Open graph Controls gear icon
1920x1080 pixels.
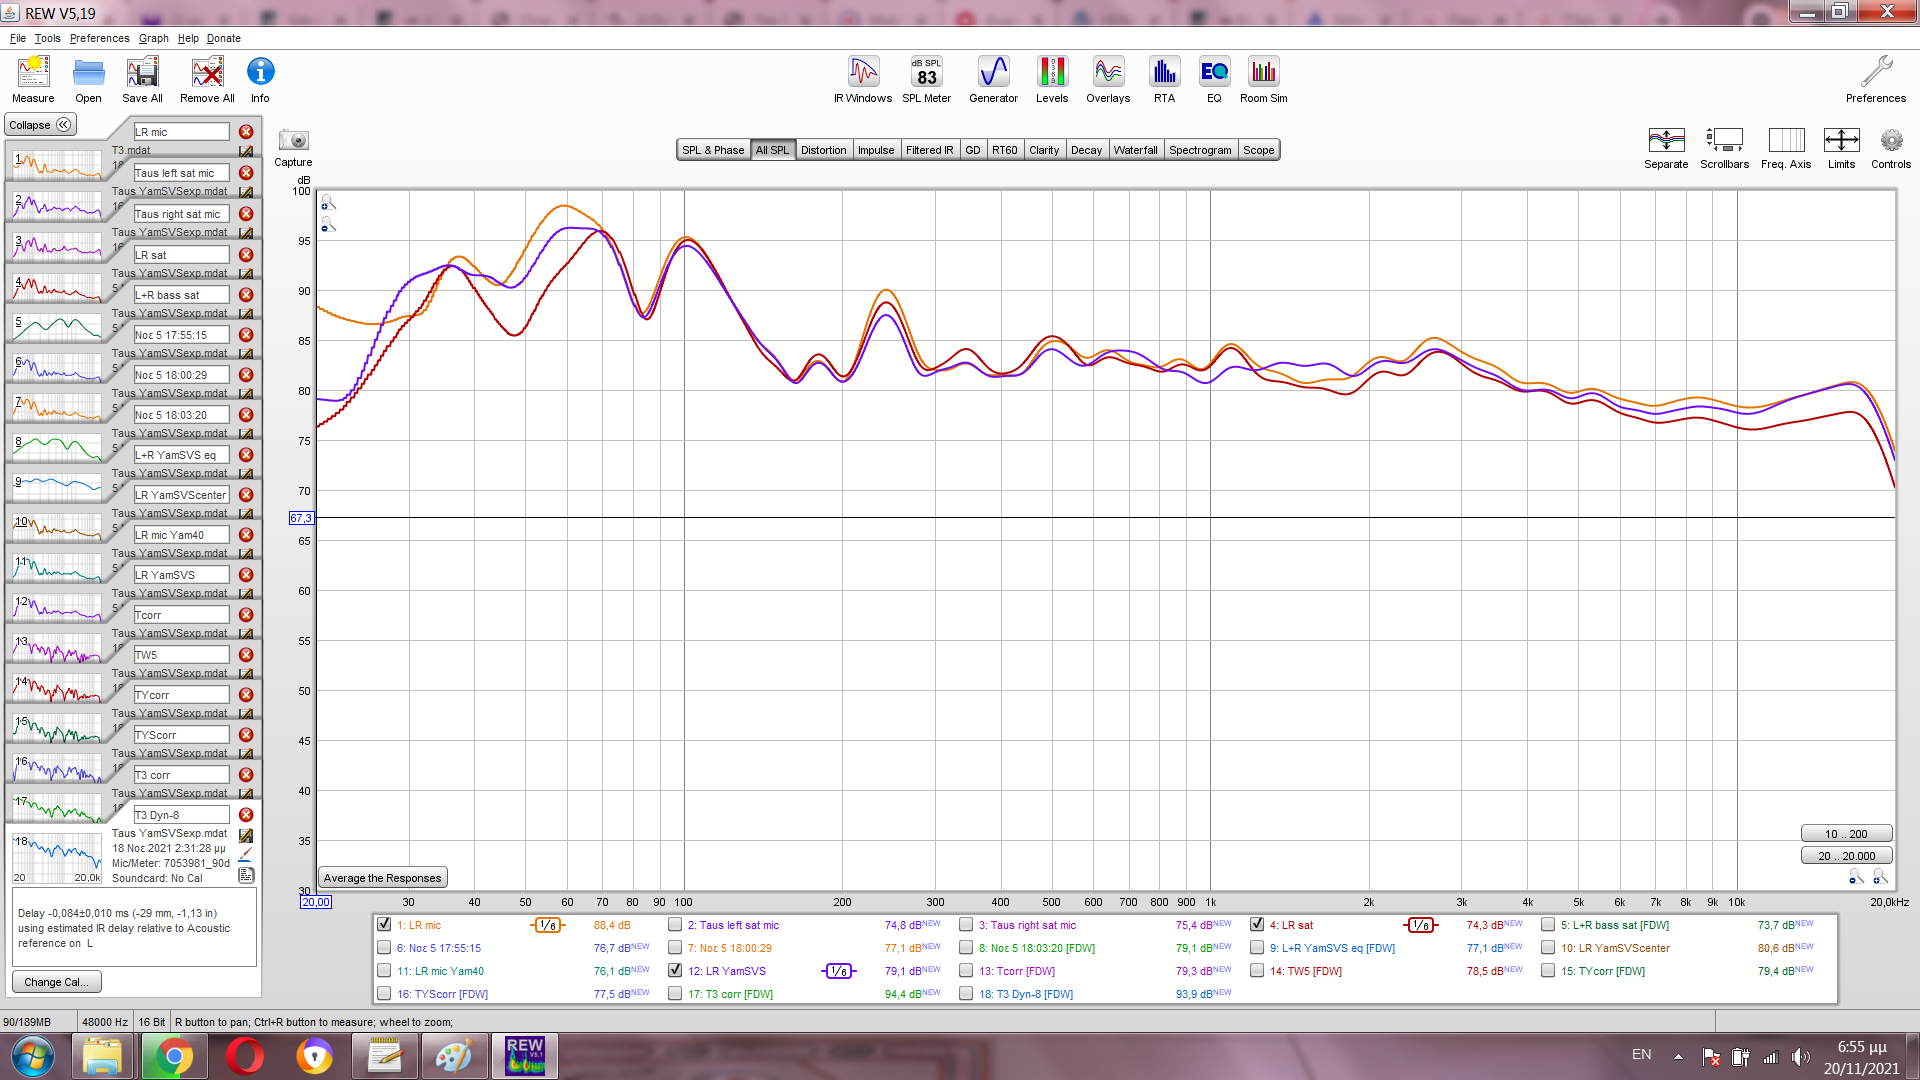[1890, 141]
